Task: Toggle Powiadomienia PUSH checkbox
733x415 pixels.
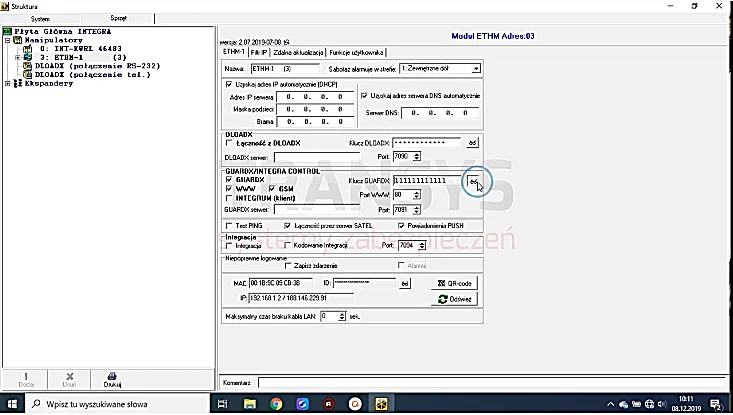Action: [x=401, y=226]
